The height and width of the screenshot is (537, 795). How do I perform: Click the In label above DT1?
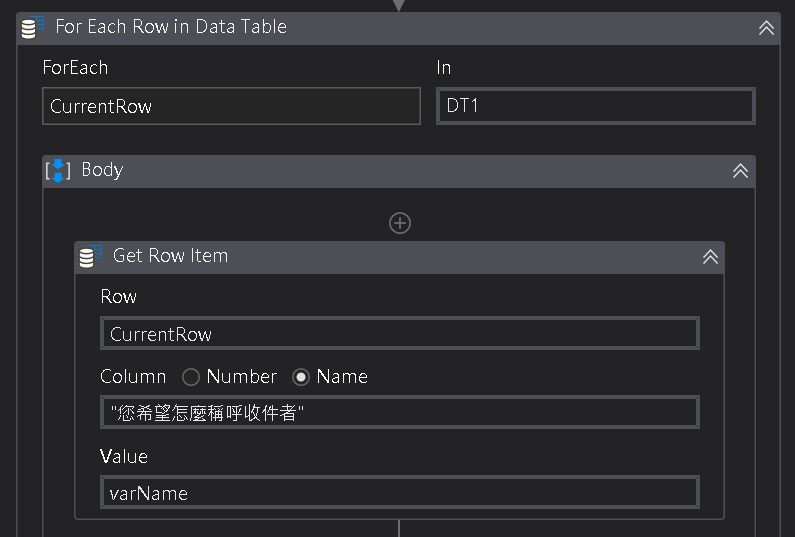[x=444, y=67]
